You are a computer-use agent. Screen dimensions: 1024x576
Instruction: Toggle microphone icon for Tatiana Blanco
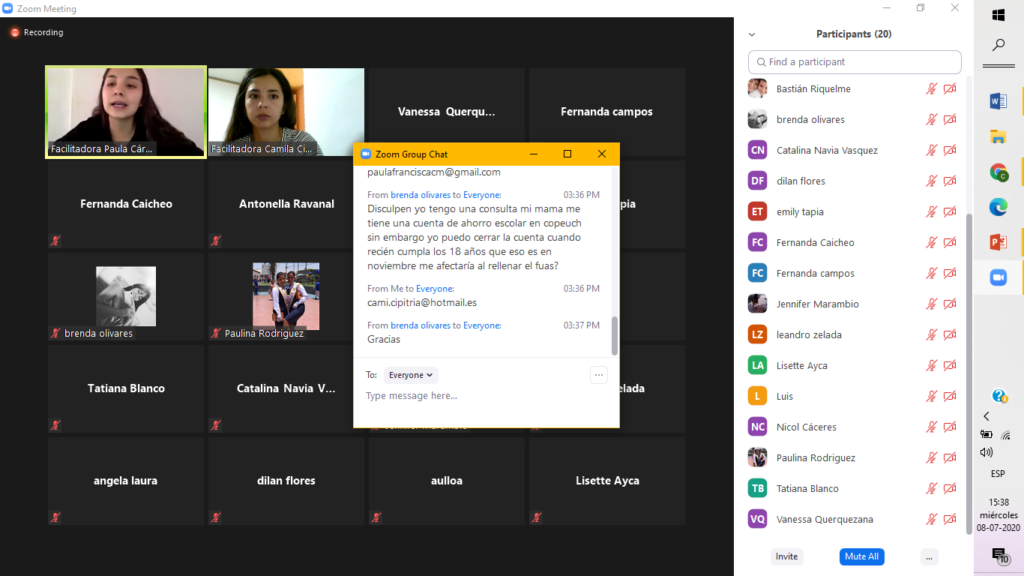click(x=932, y=489)
